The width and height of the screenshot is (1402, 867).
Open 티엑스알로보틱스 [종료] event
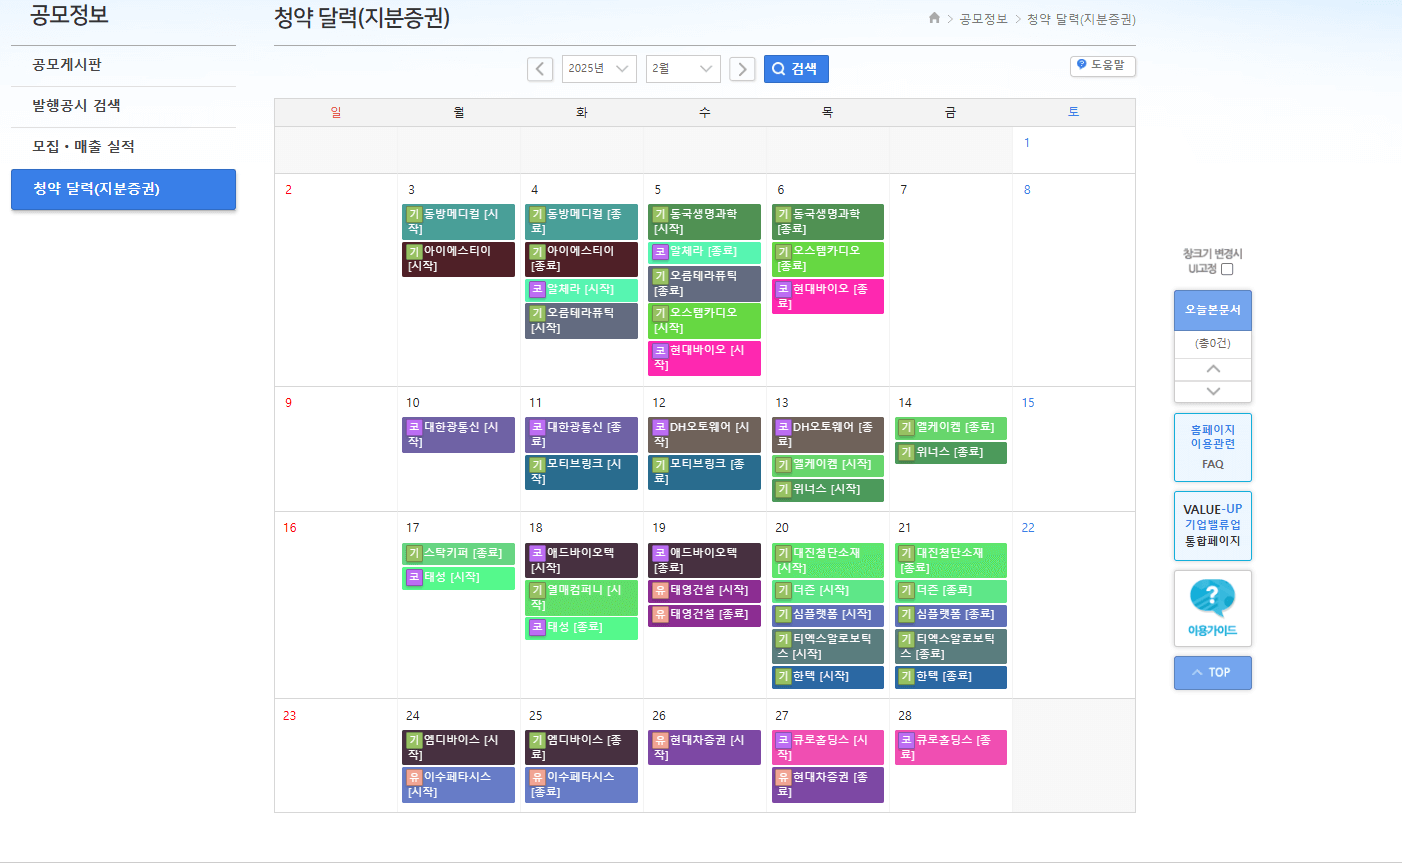[950, 646]
